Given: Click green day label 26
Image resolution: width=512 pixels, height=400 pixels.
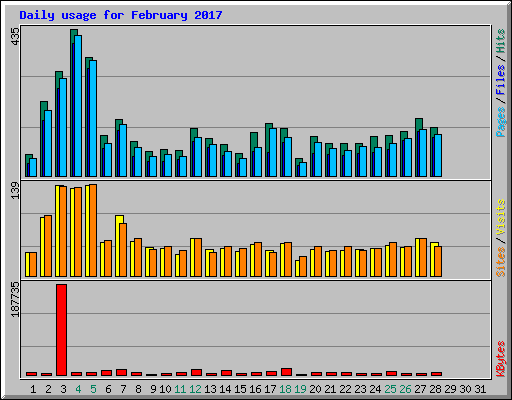Looking at the screenshot, I should (405, 389).
